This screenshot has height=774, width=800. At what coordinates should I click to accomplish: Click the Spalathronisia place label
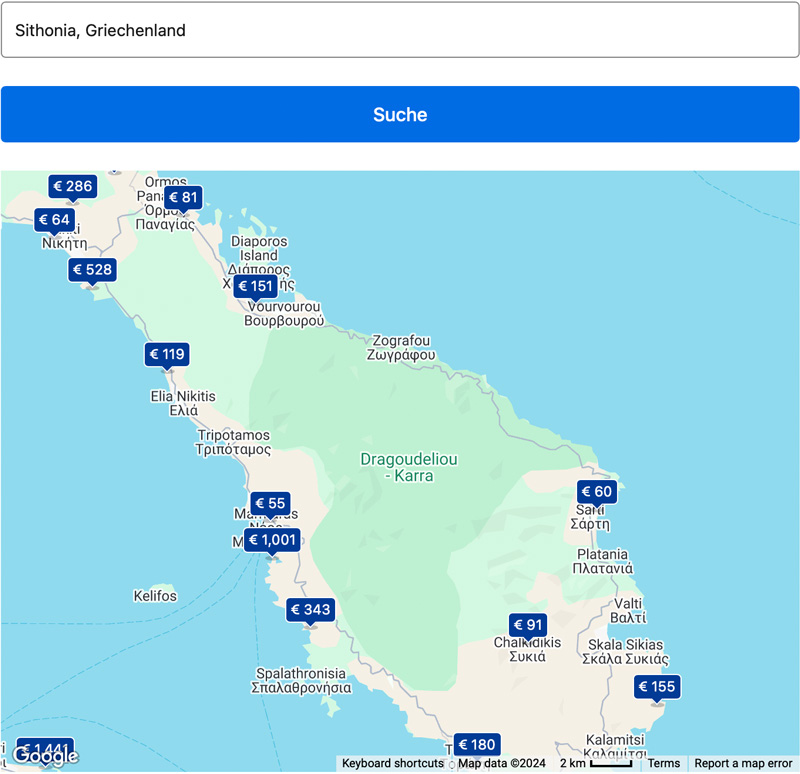coord(301,681)
